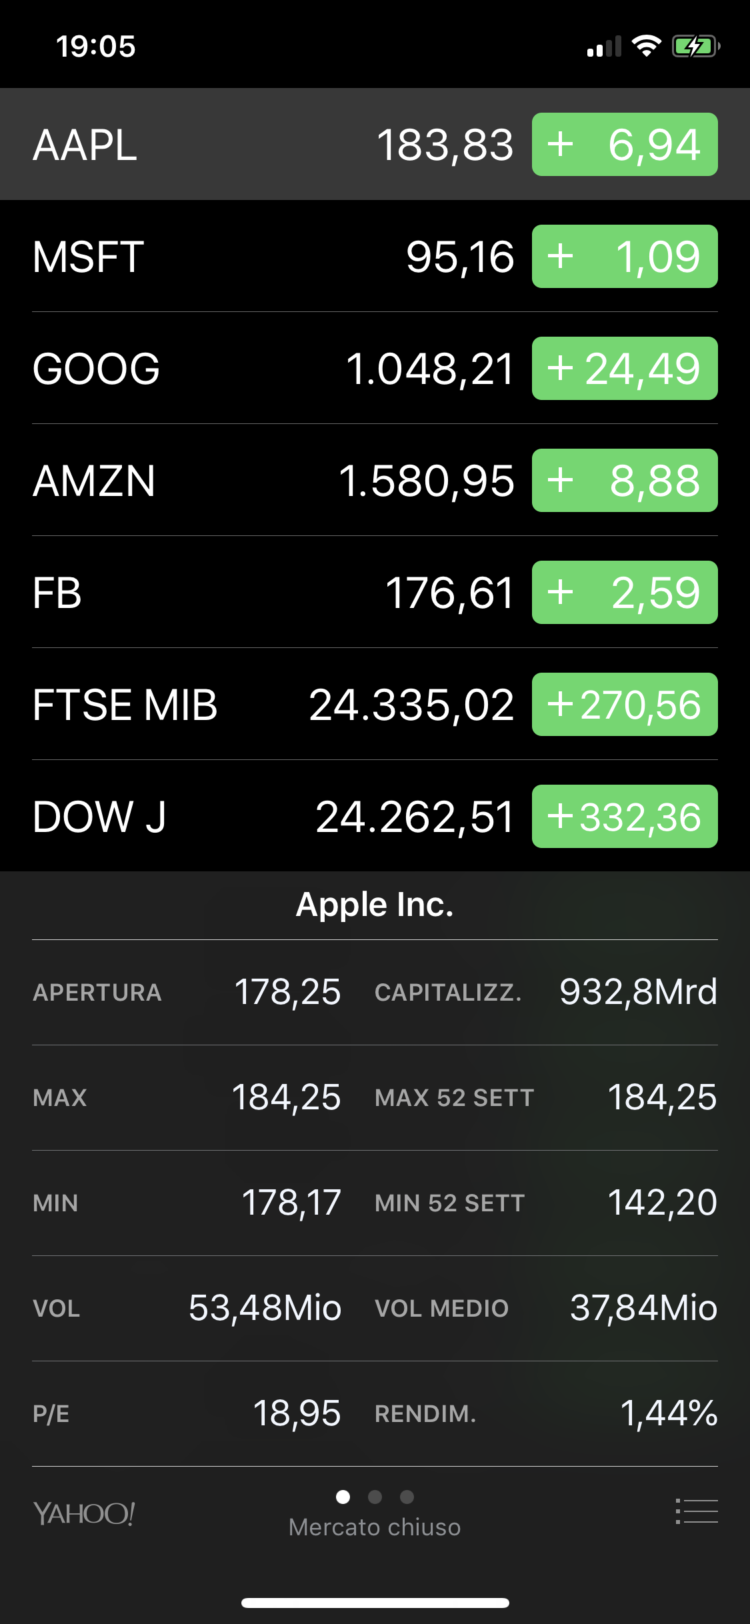
Task: Toggle the FTSE MIB +270,56 badge
Action: tap(624, 705)
